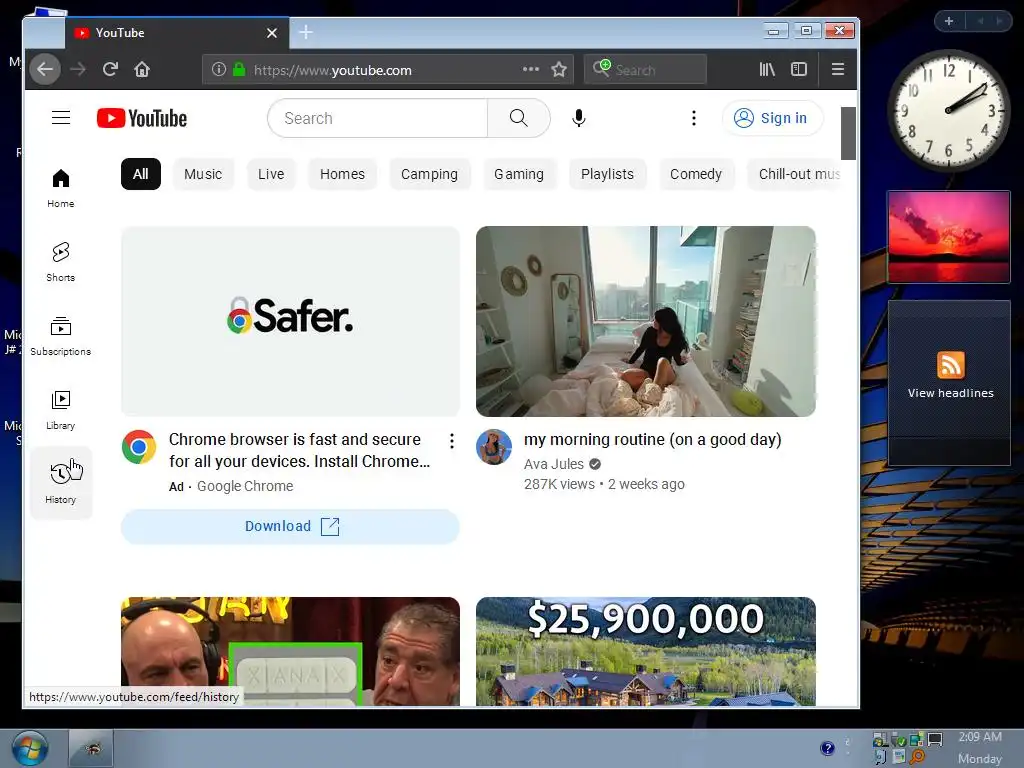Open the Firefox hamburger menu

coord(838,69)
